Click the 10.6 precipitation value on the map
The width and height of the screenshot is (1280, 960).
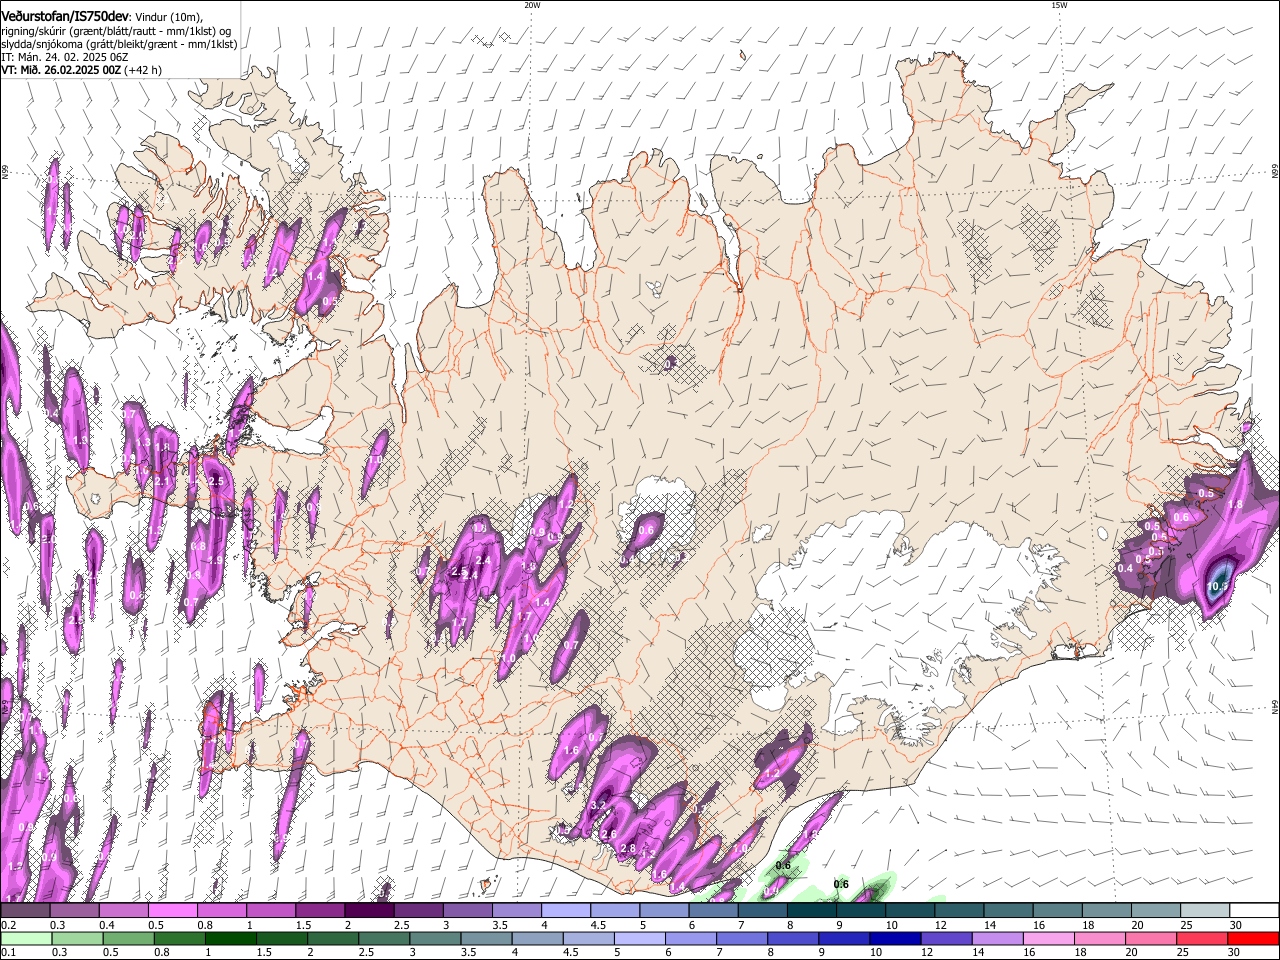coord(1219,586)
